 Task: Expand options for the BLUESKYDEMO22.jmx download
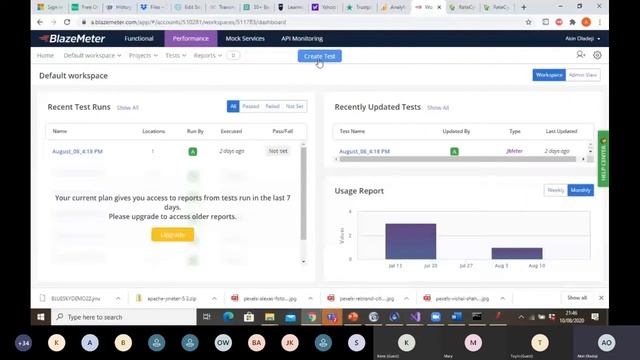(x=118, y=298)
